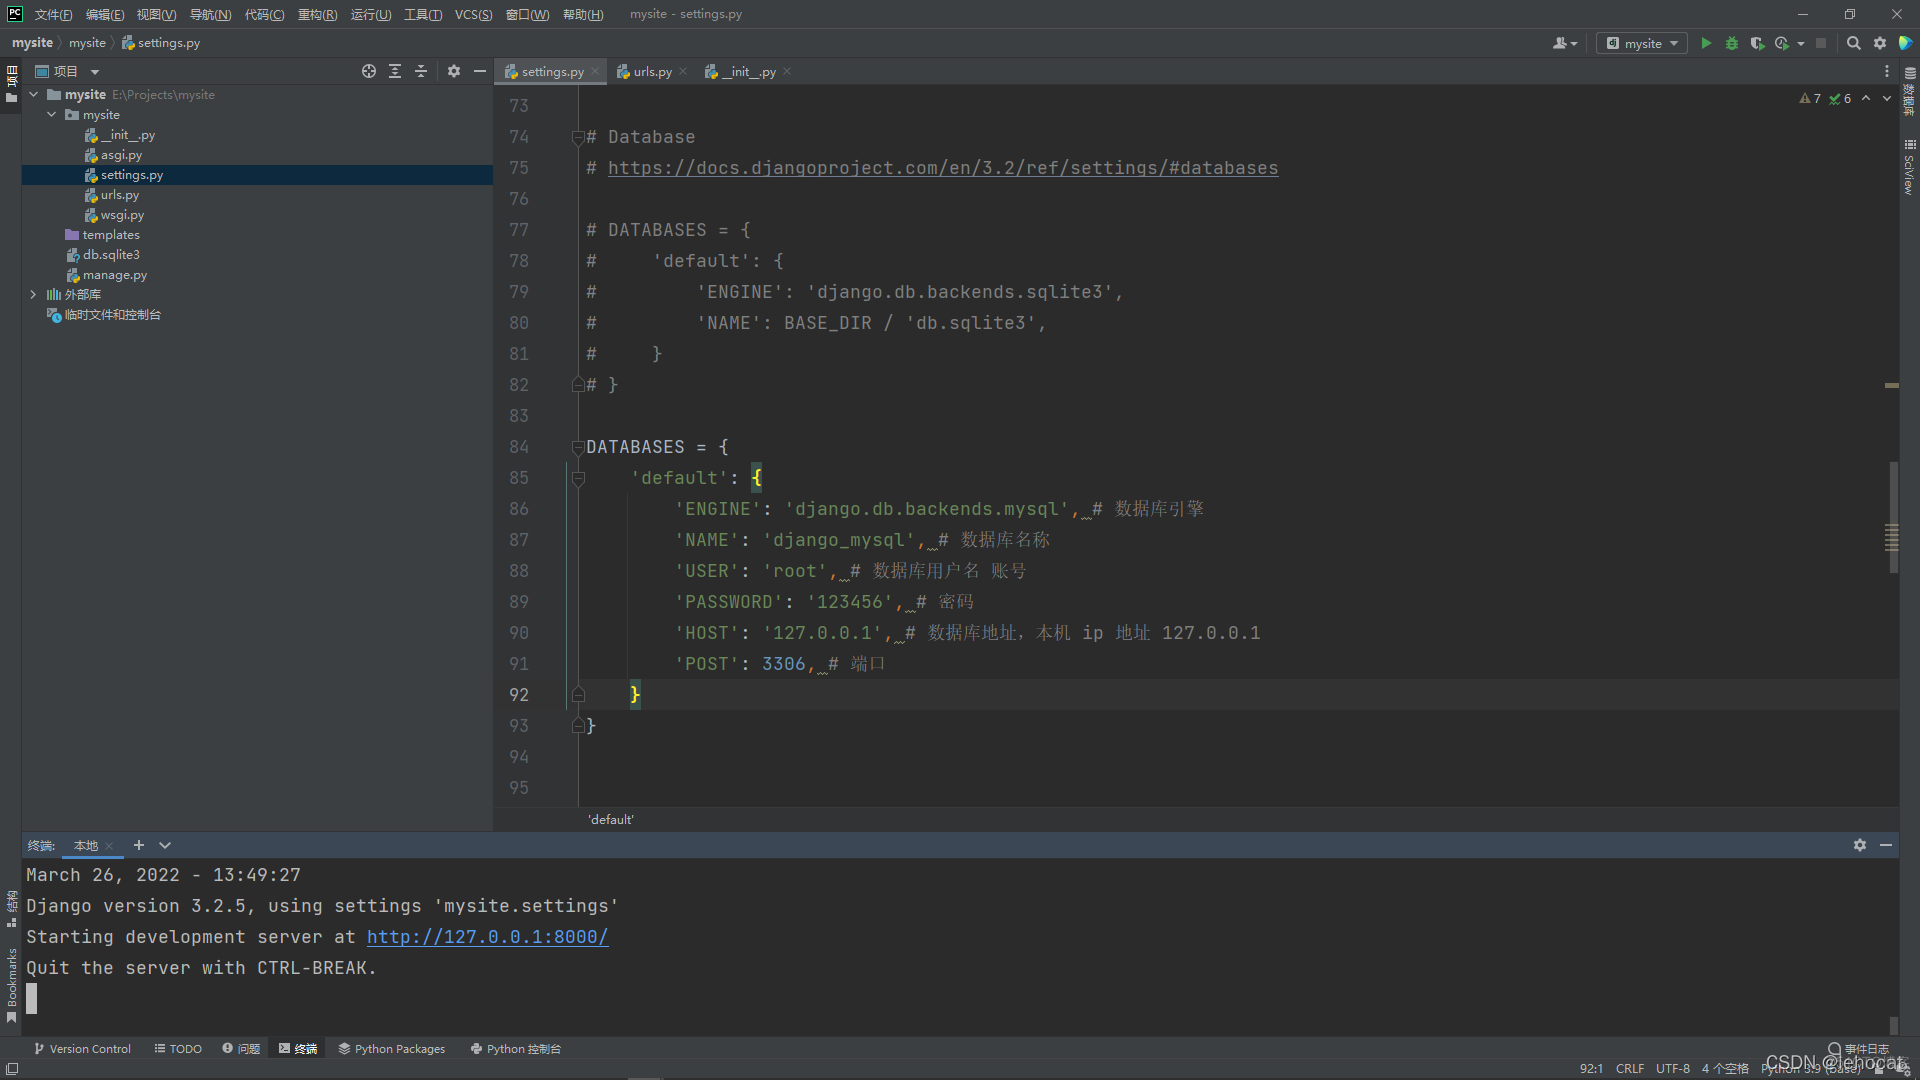Open SciView side panel
Viewport: 1920px width, 1080px height.
(1910, 167)
